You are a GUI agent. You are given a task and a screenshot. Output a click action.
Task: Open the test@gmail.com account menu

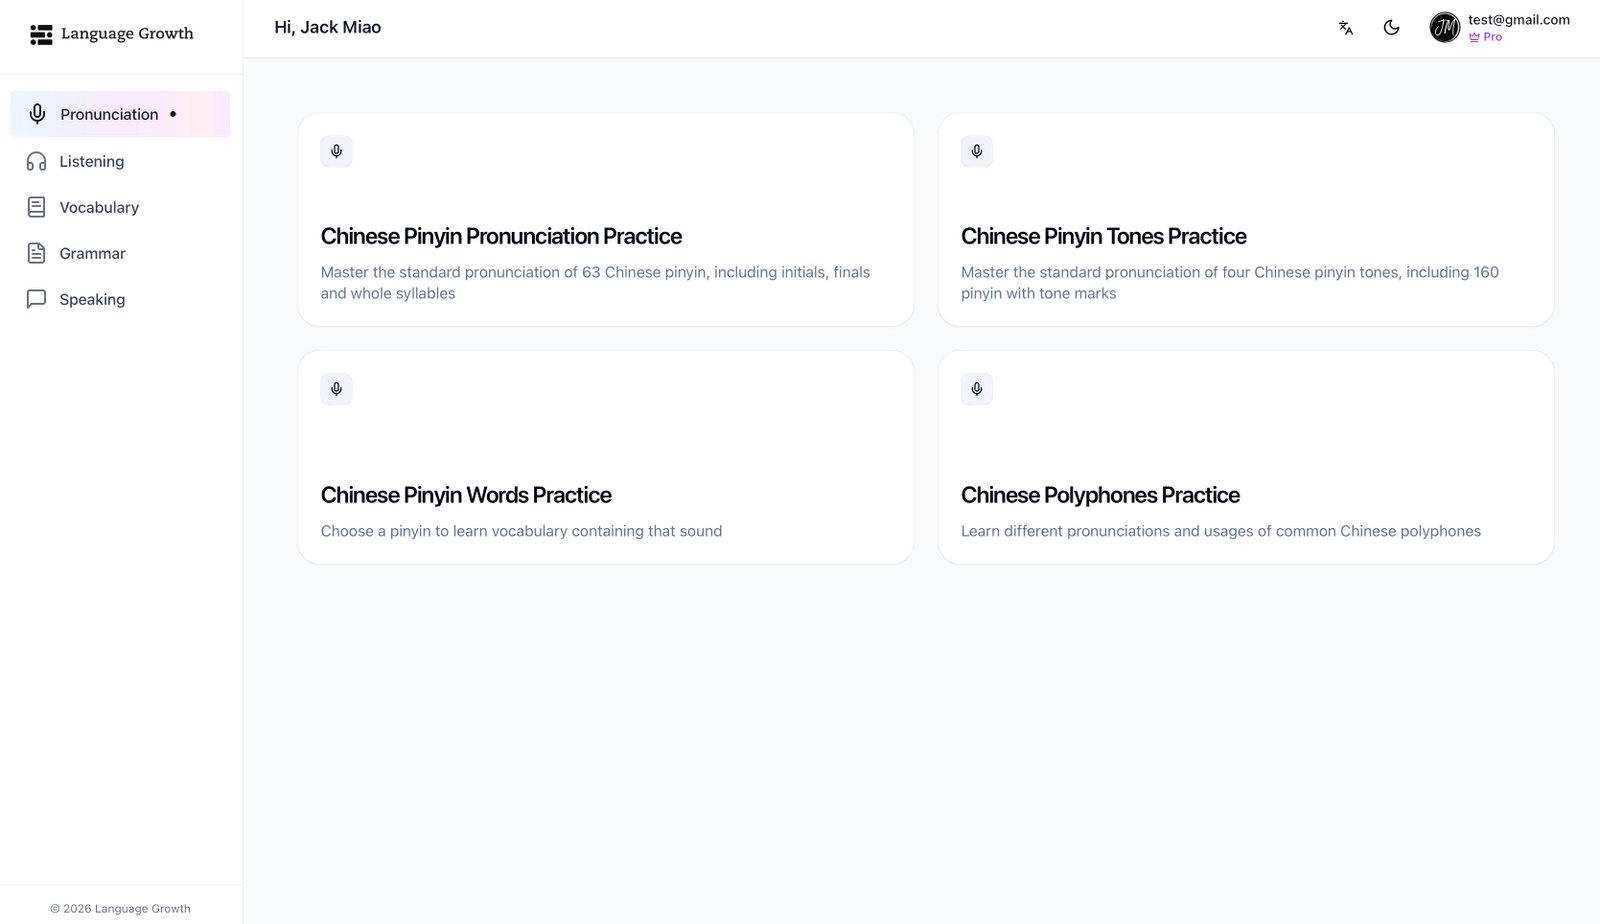tap(1518, 20)
